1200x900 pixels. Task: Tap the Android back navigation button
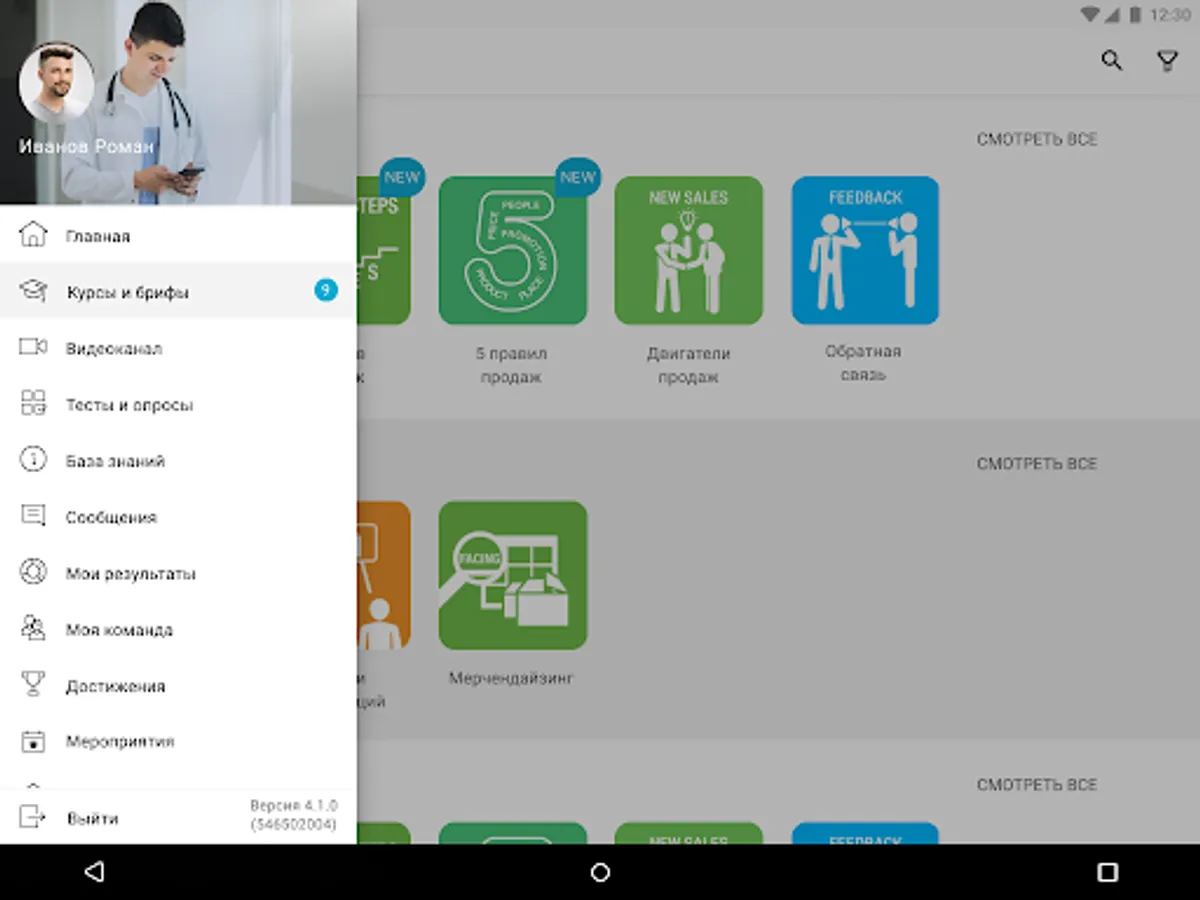point(95,872)
